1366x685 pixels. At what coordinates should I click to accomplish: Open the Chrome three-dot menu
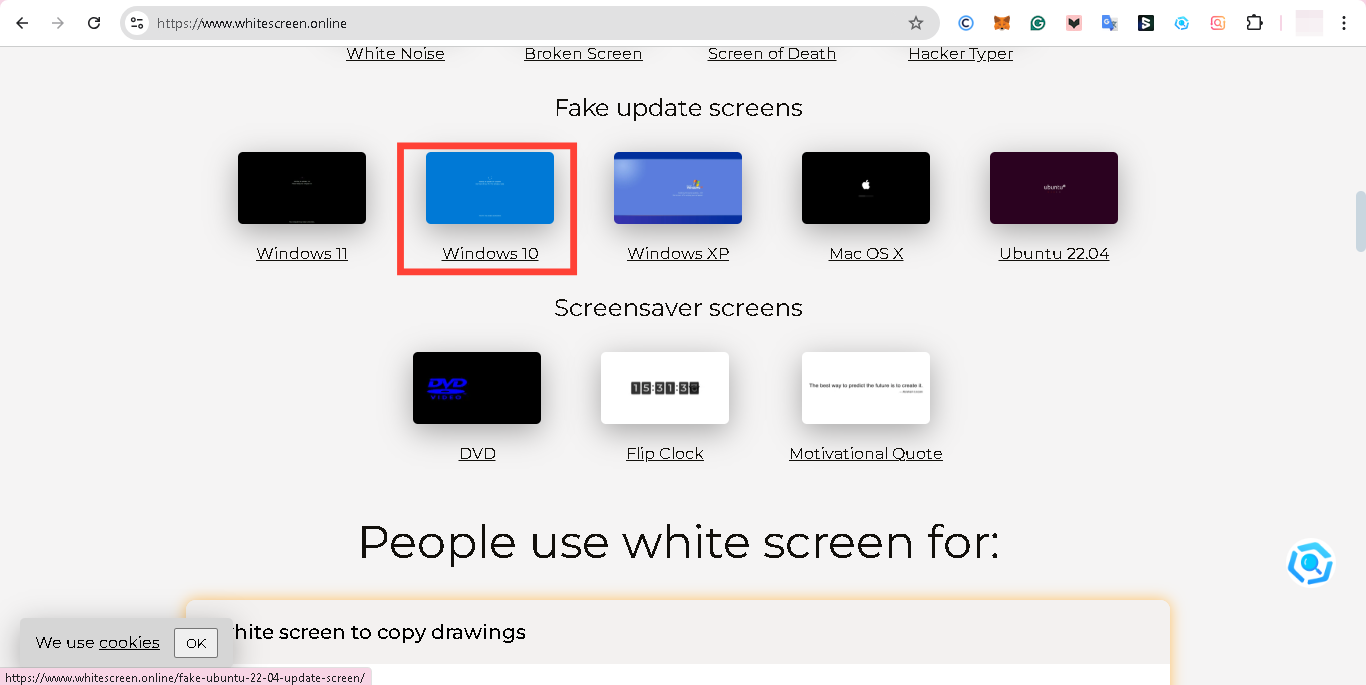pos(1344,22)
